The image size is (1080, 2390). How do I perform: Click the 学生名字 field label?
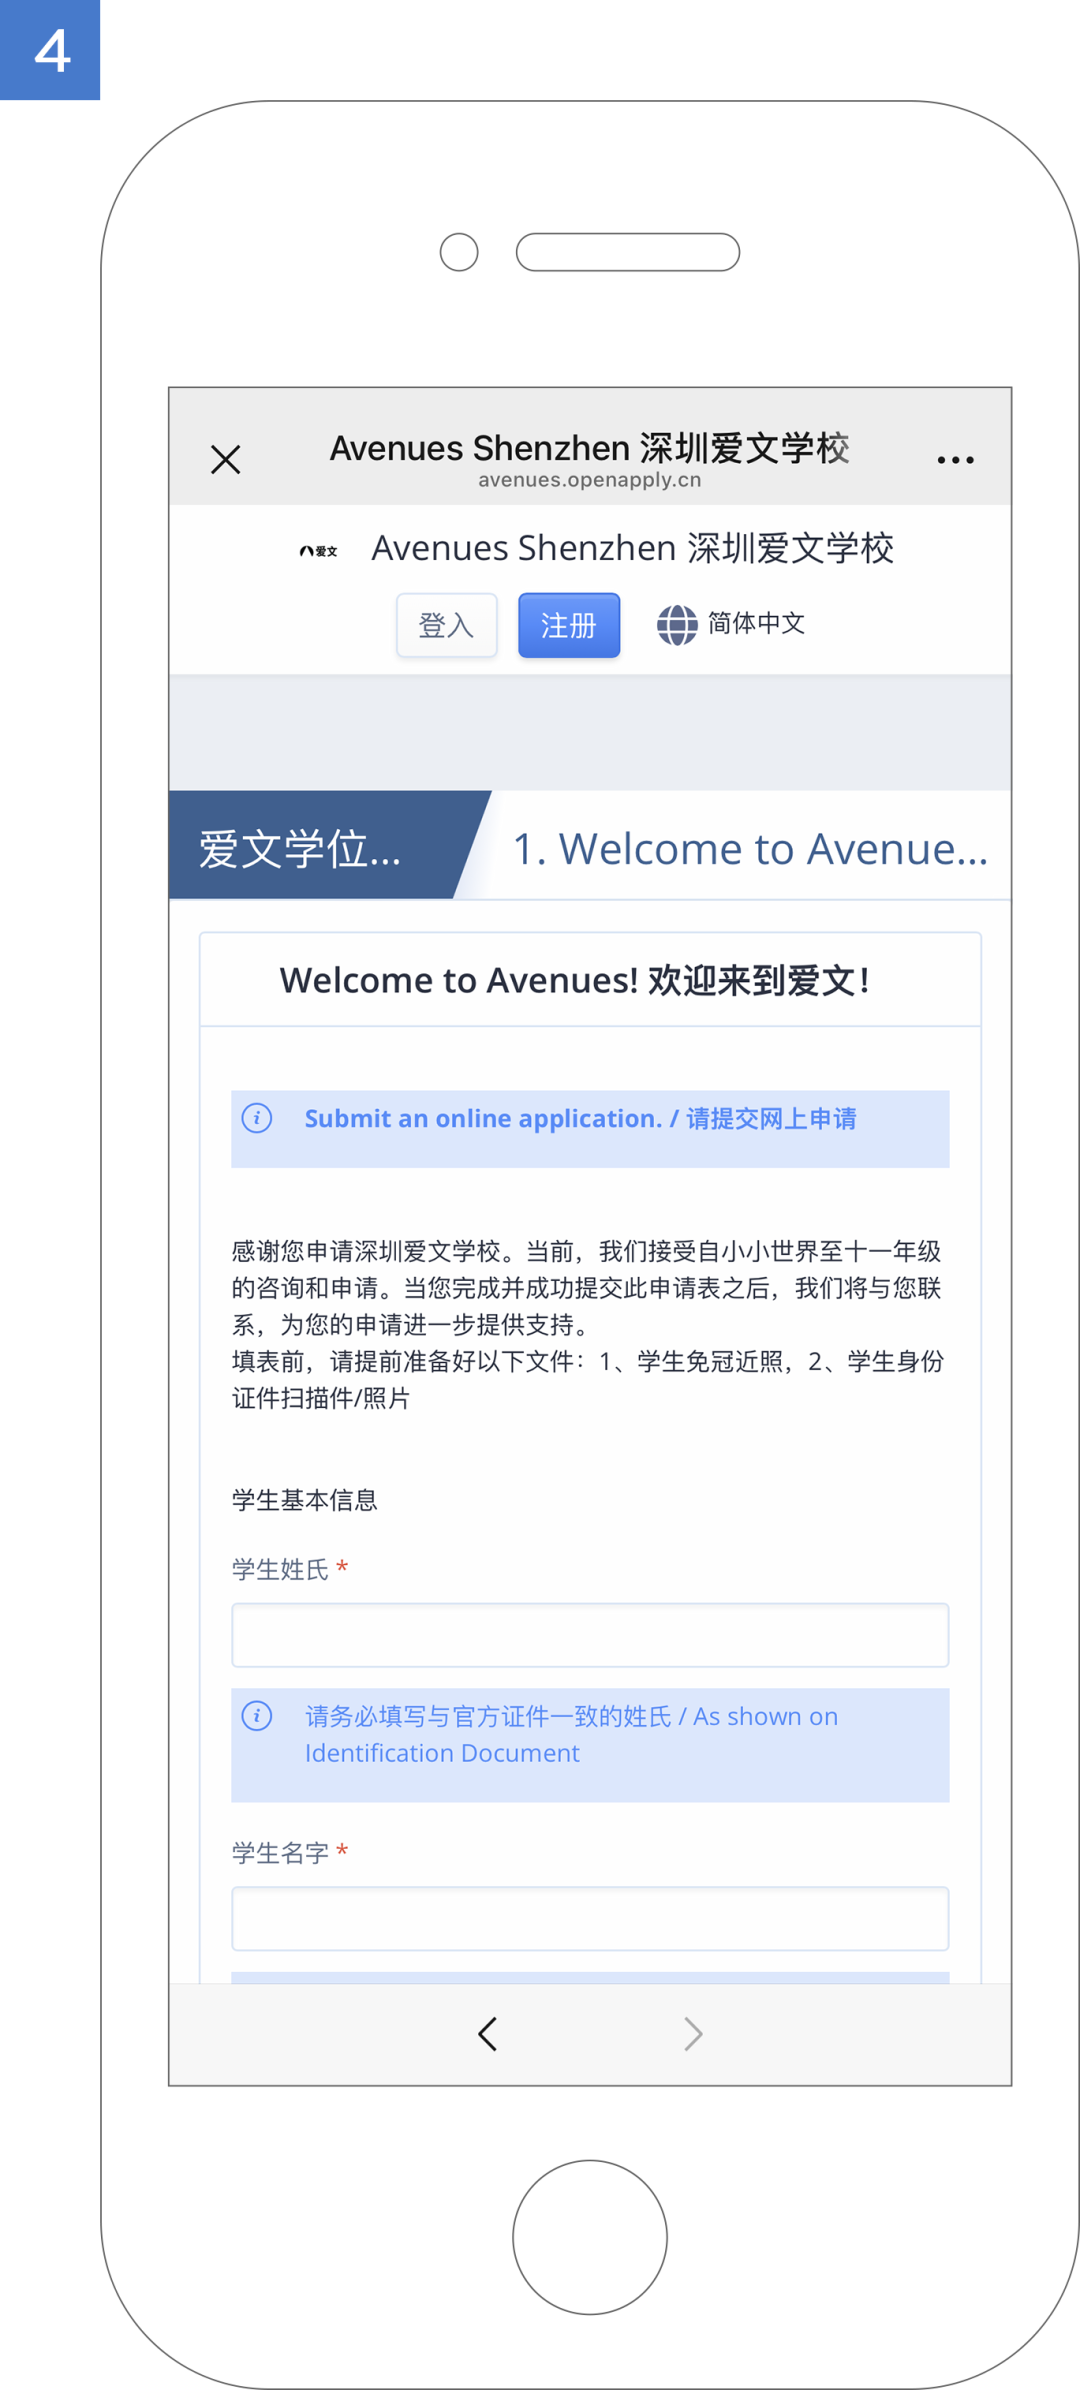[x=281, y=1853]
